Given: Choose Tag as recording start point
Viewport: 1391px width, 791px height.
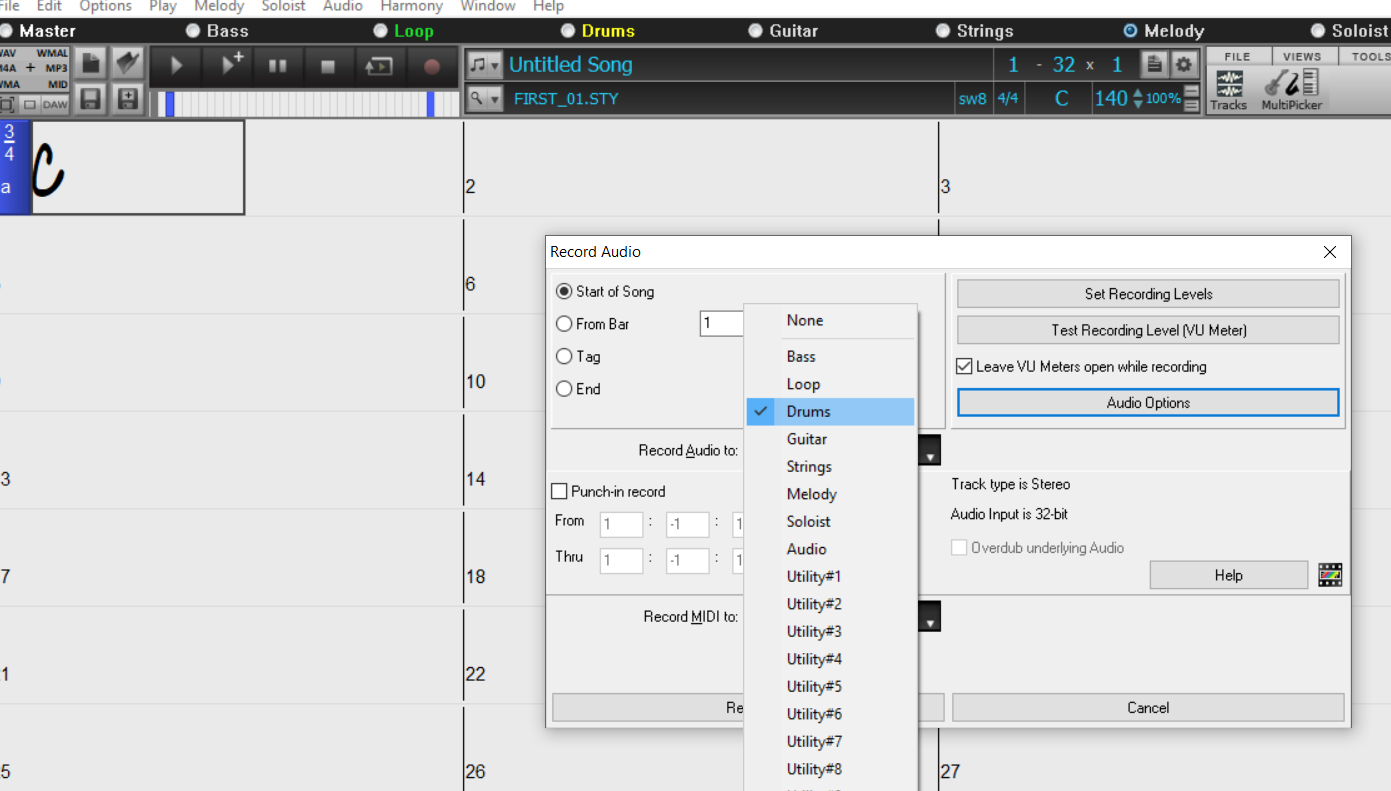Looking at the screenshot, I should coord(578,356).
